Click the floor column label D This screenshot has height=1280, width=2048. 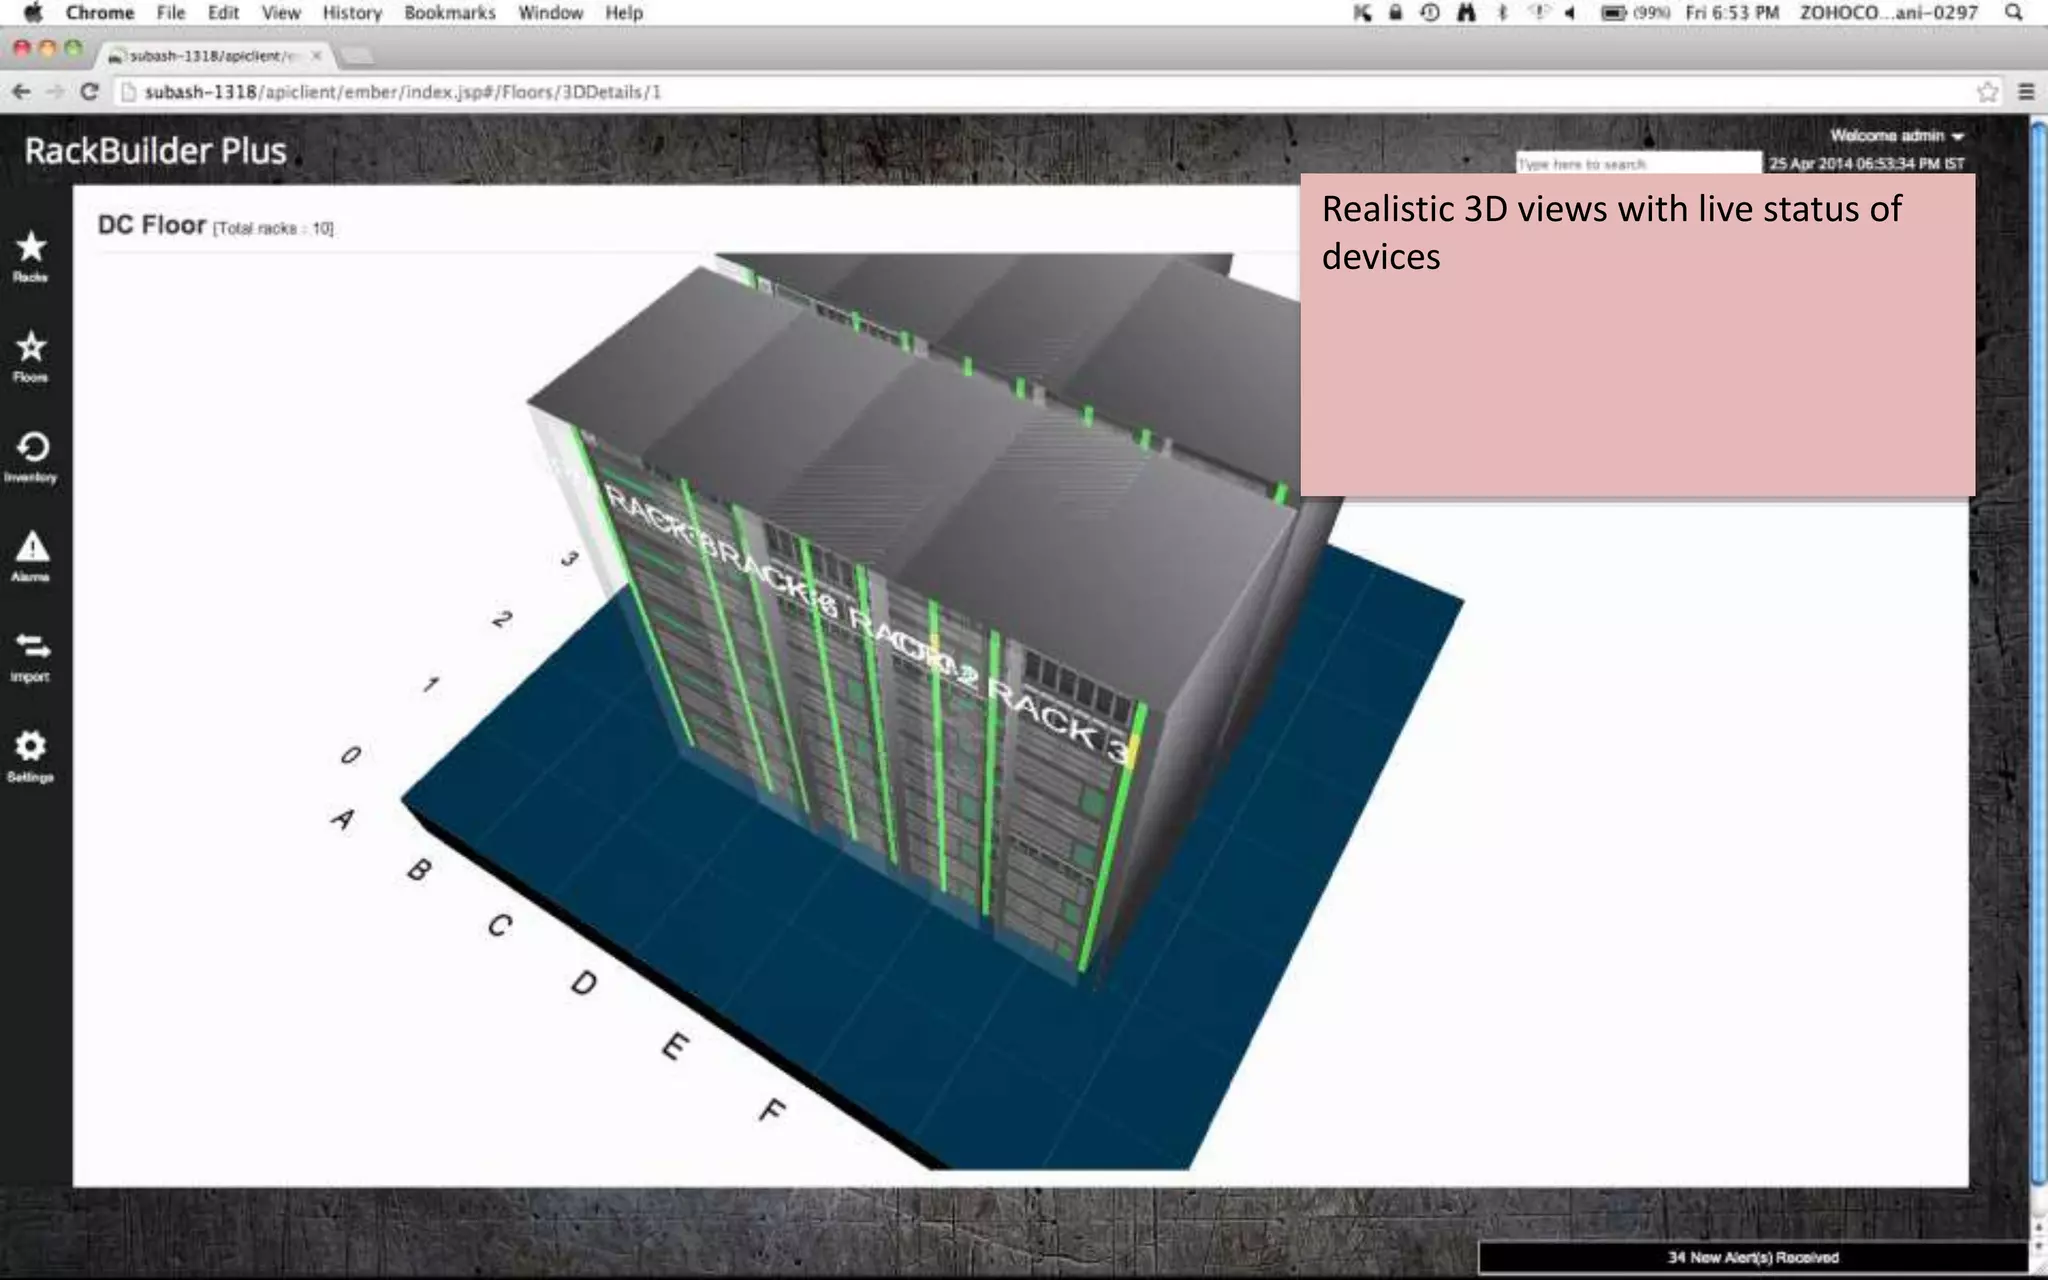[584, 983]
